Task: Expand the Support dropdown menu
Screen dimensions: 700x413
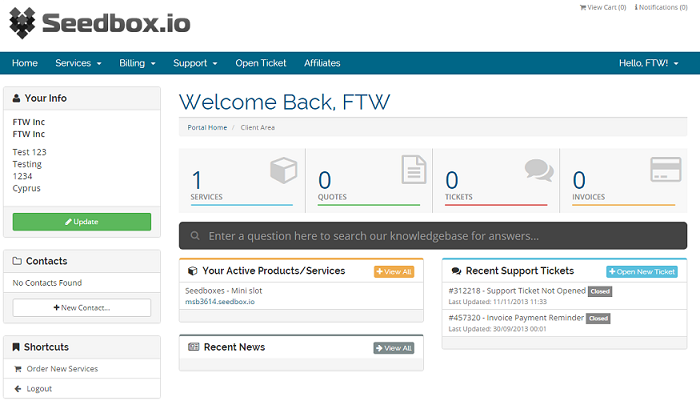Action: [x=195, y=63]
